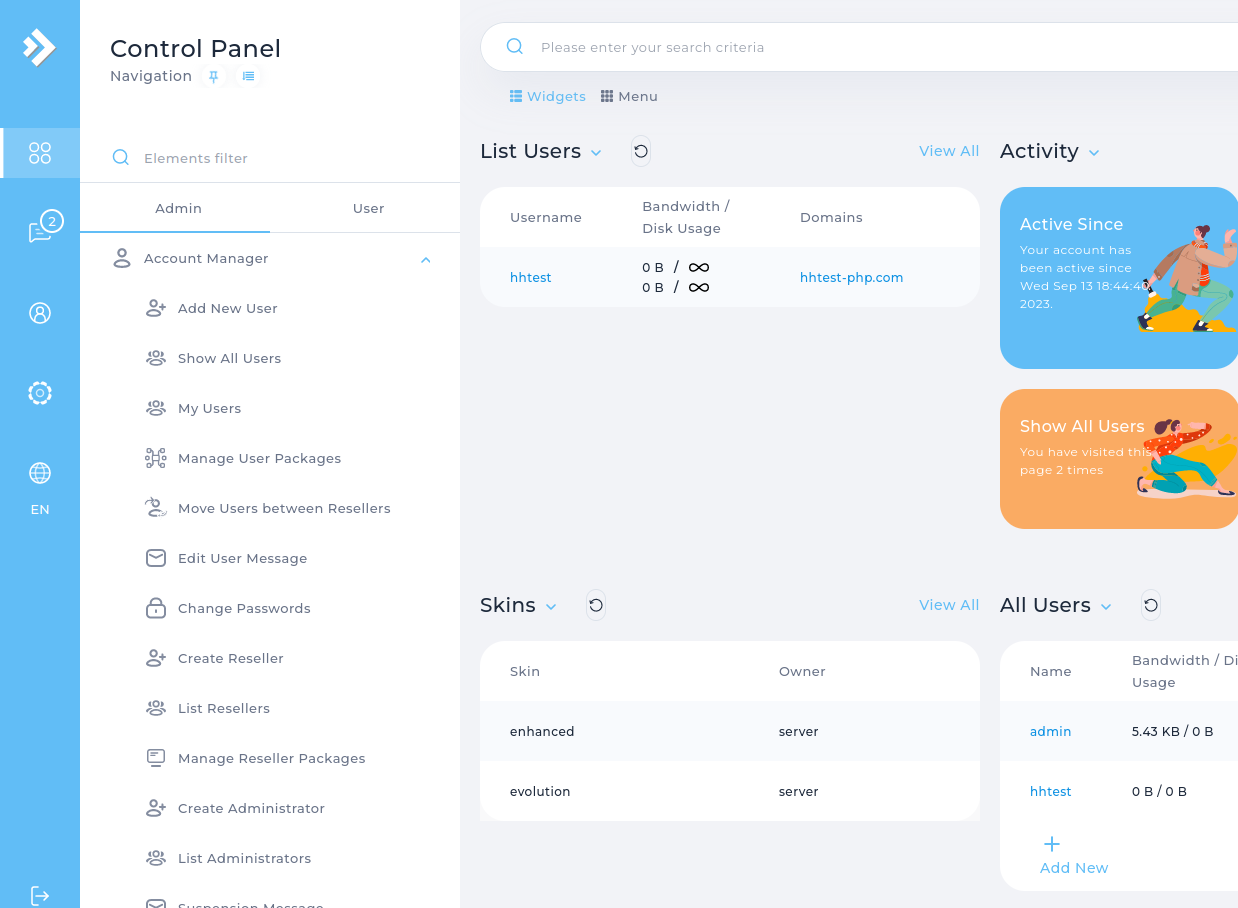Refresh the All Users widget

(1151, 605)
